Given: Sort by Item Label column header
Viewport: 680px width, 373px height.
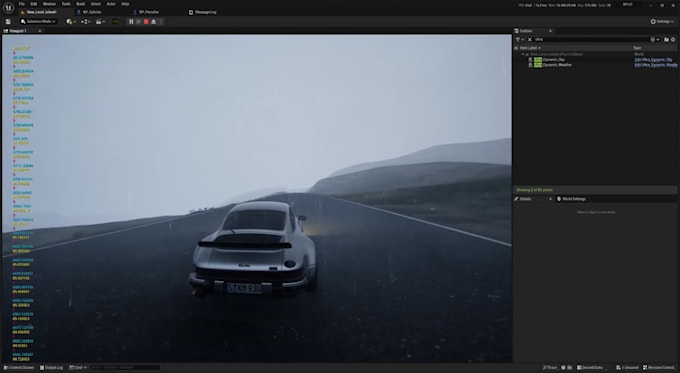Looking at the screenshot, I should [x=530, y=48].
